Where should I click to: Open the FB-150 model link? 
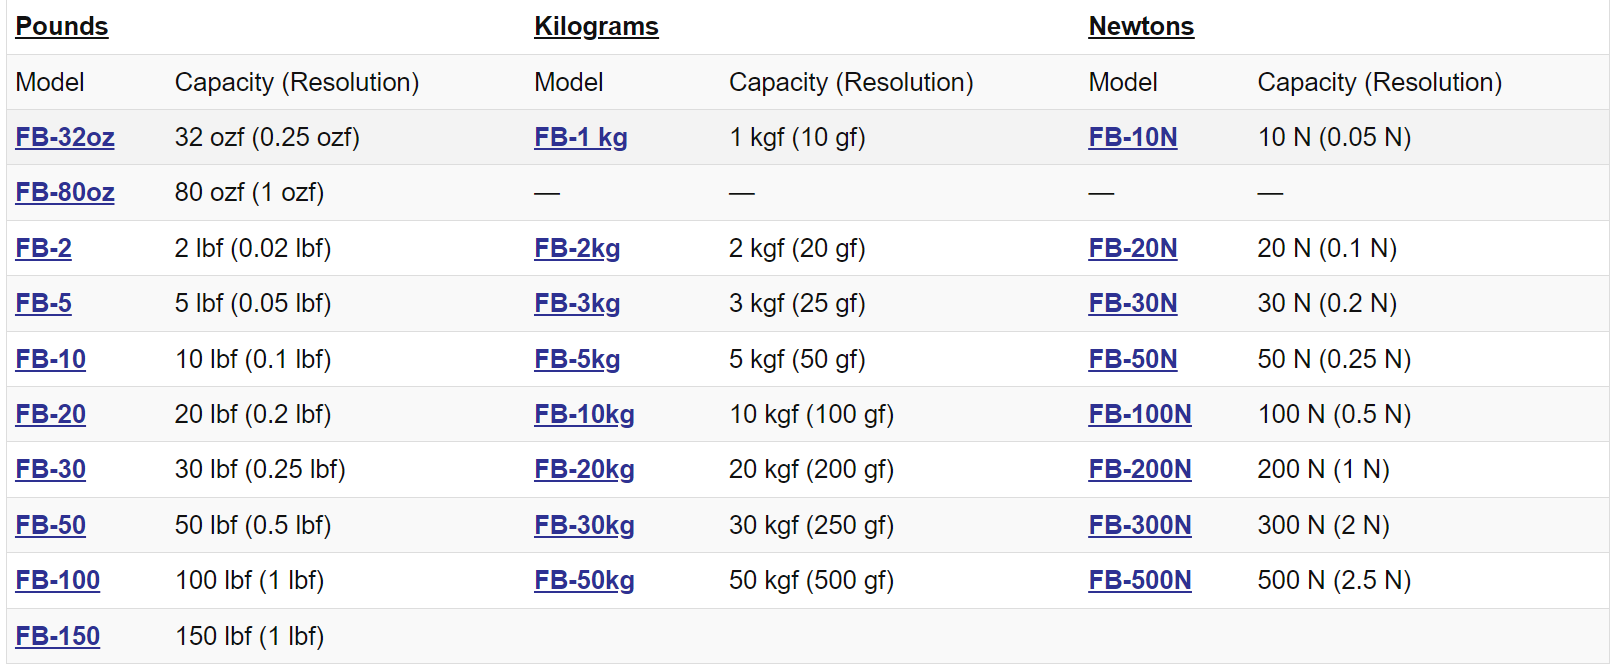[x=58, y=636]
